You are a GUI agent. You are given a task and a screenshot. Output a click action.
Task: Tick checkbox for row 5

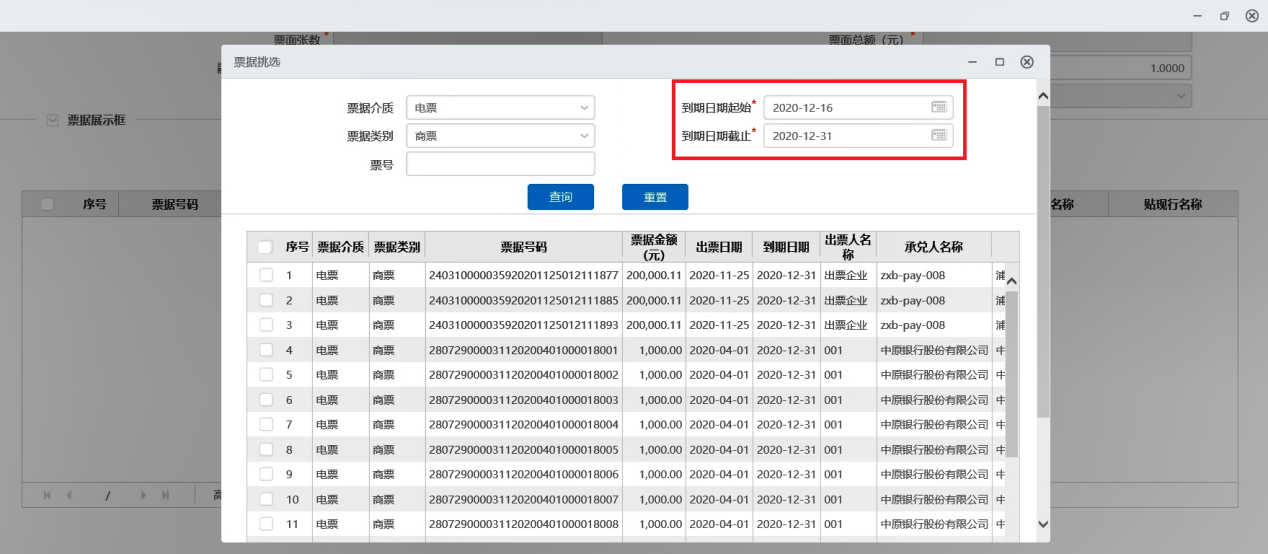(x=266, y=374)
